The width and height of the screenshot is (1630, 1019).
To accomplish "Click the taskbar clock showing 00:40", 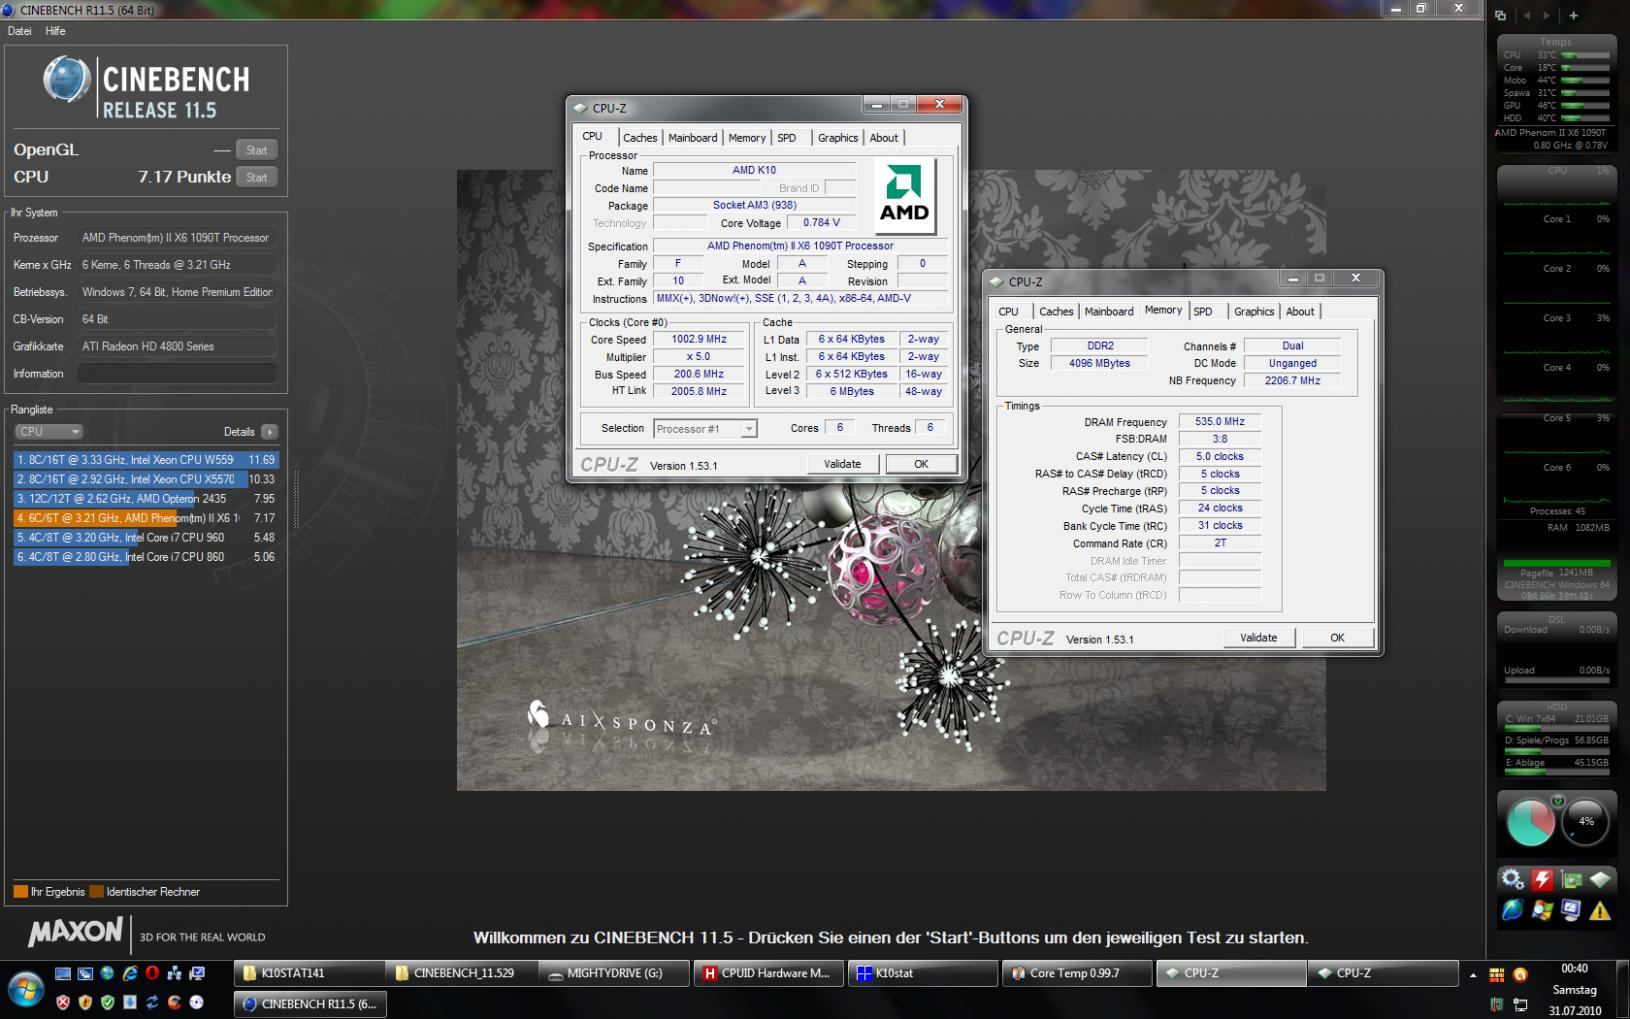I will (x=1574, y=968).
